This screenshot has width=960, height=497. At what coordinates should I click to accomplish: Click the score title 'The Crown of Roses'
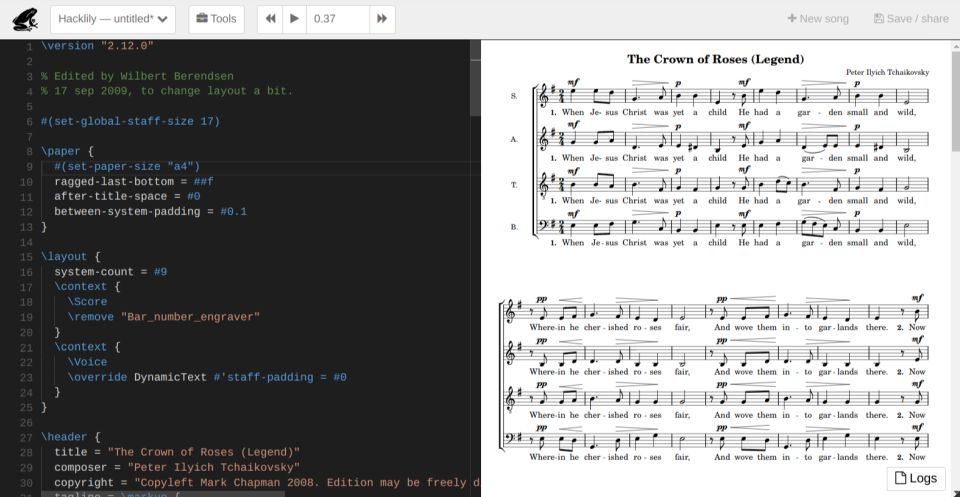point(715,59)
